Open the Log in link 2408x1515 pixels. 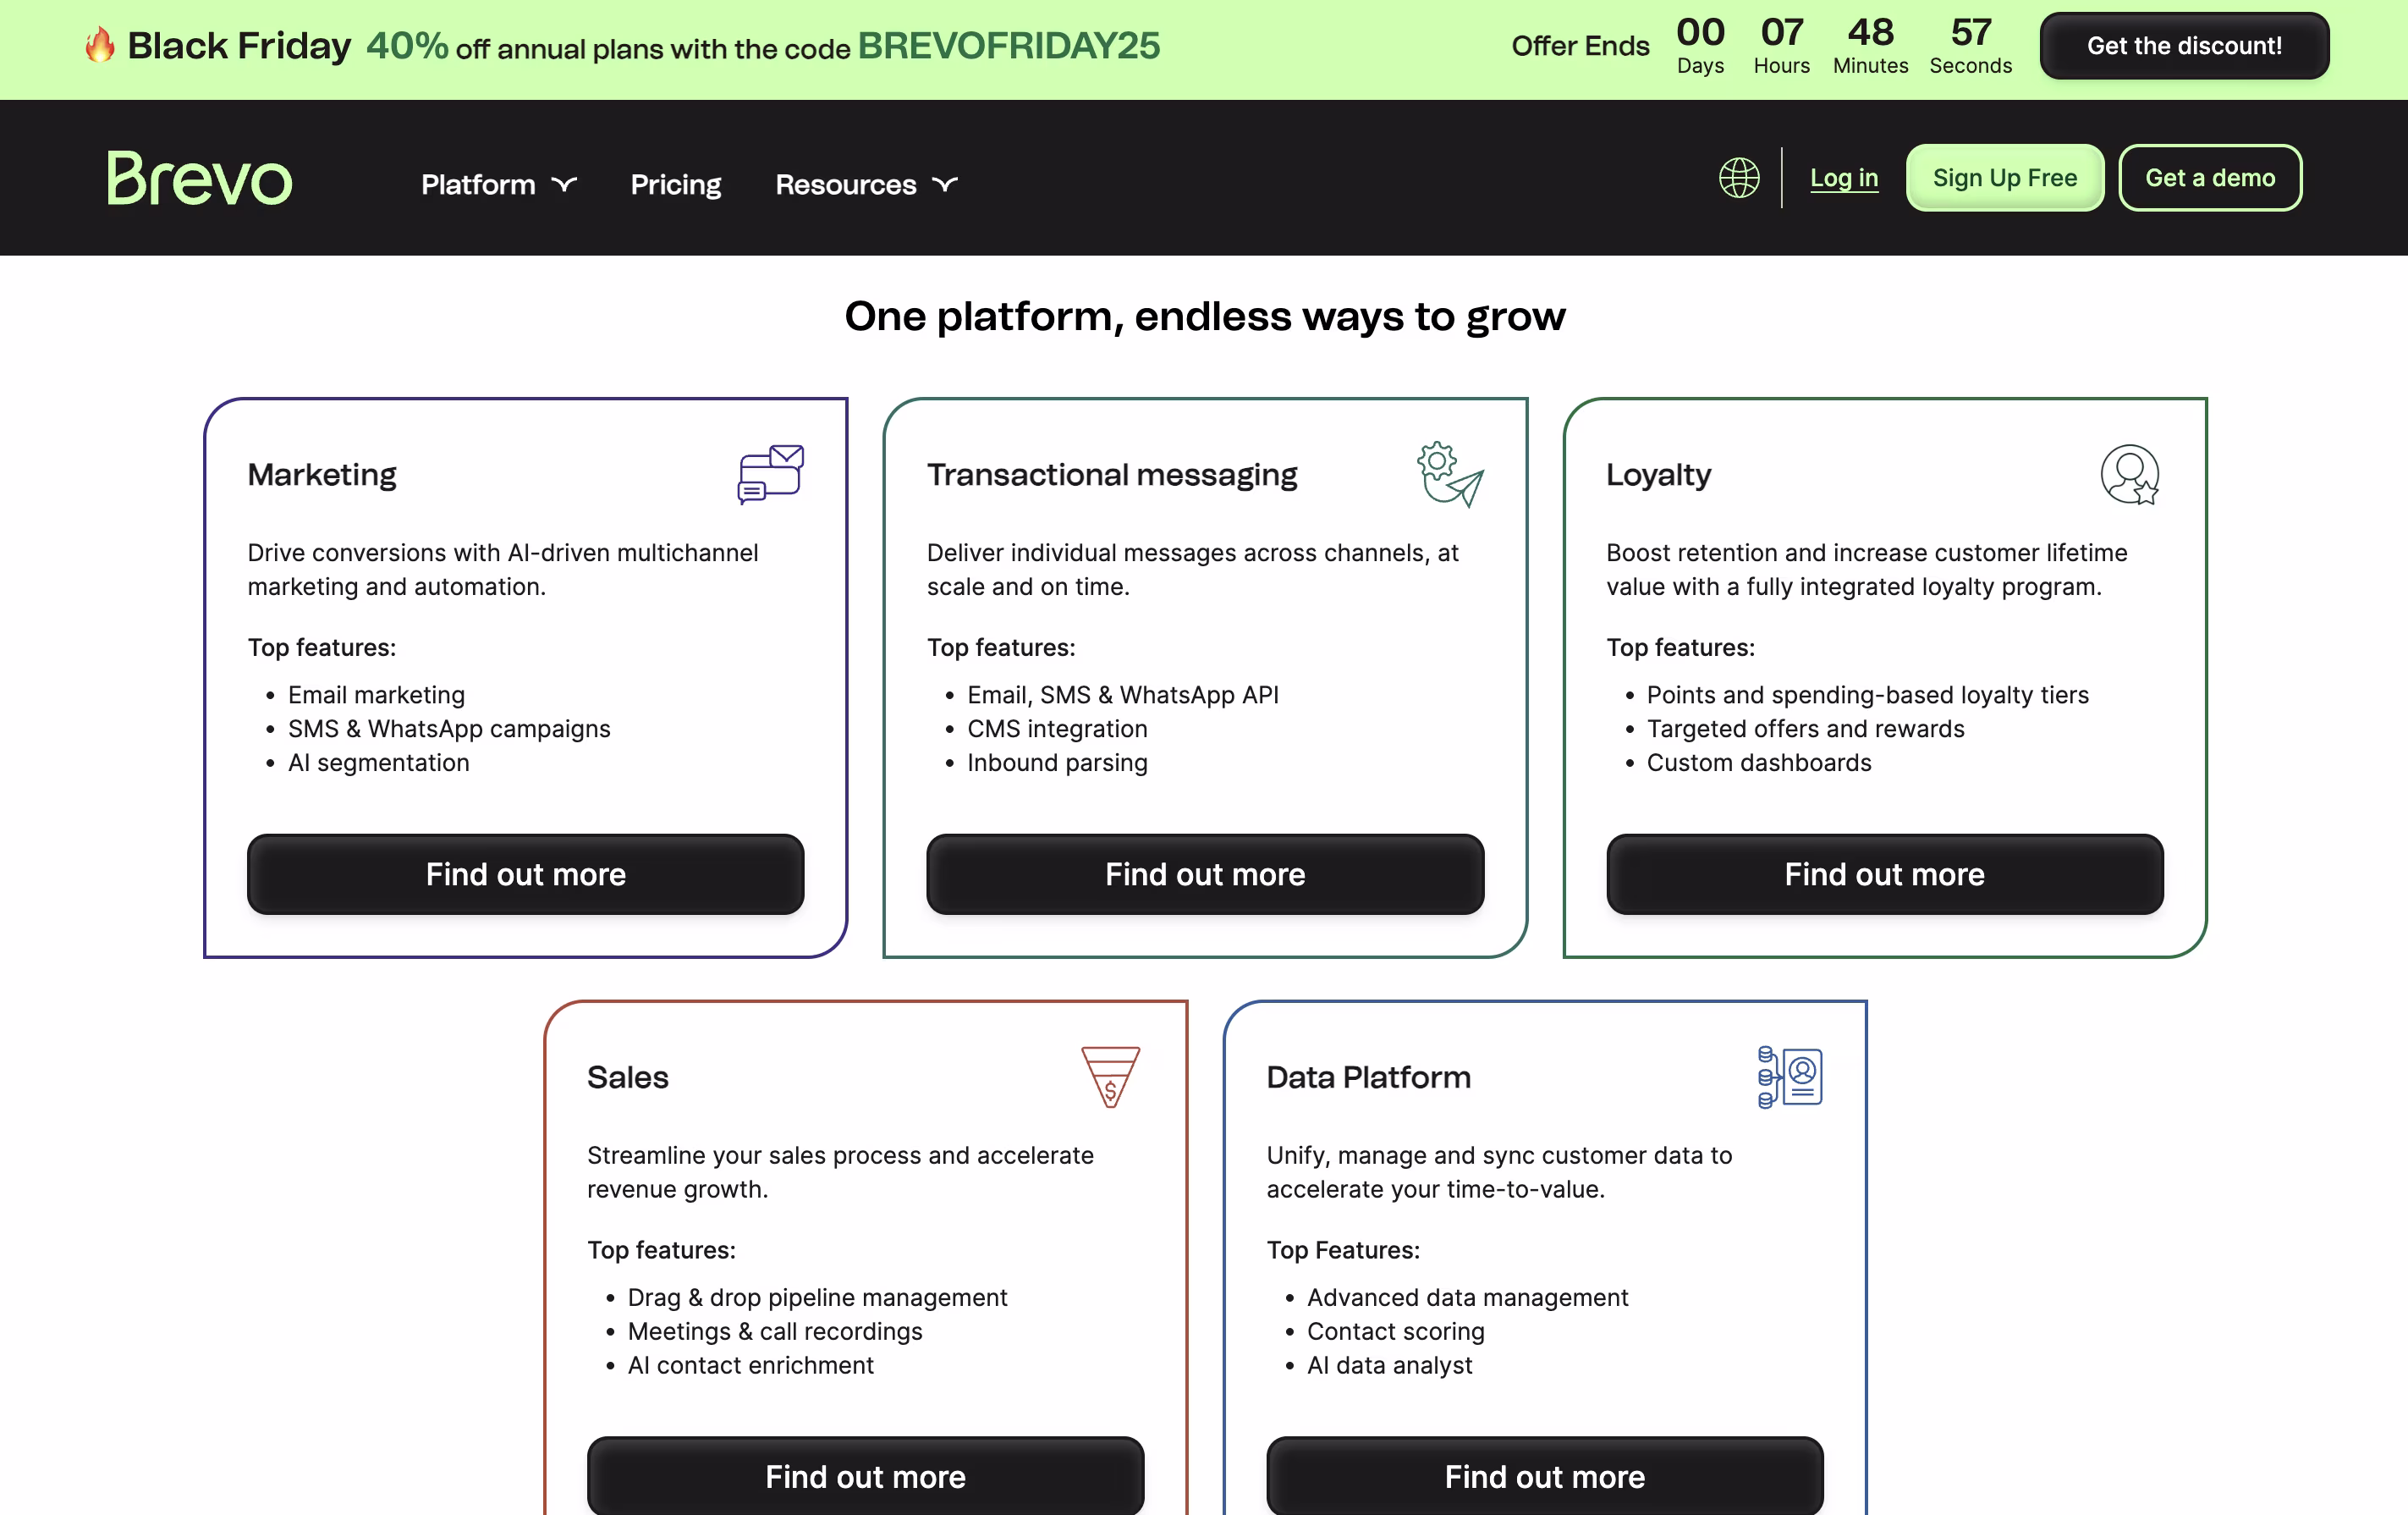coord(1843,177)
